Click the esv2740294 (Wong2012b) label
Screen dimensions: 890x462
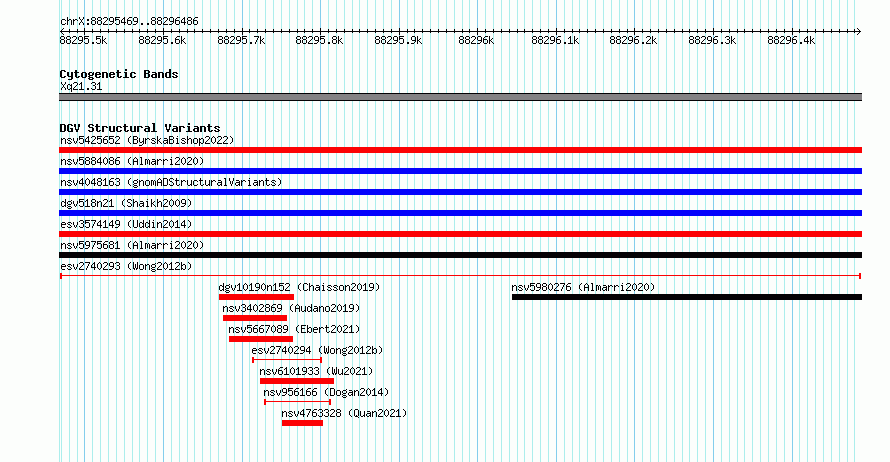point(317,350)
